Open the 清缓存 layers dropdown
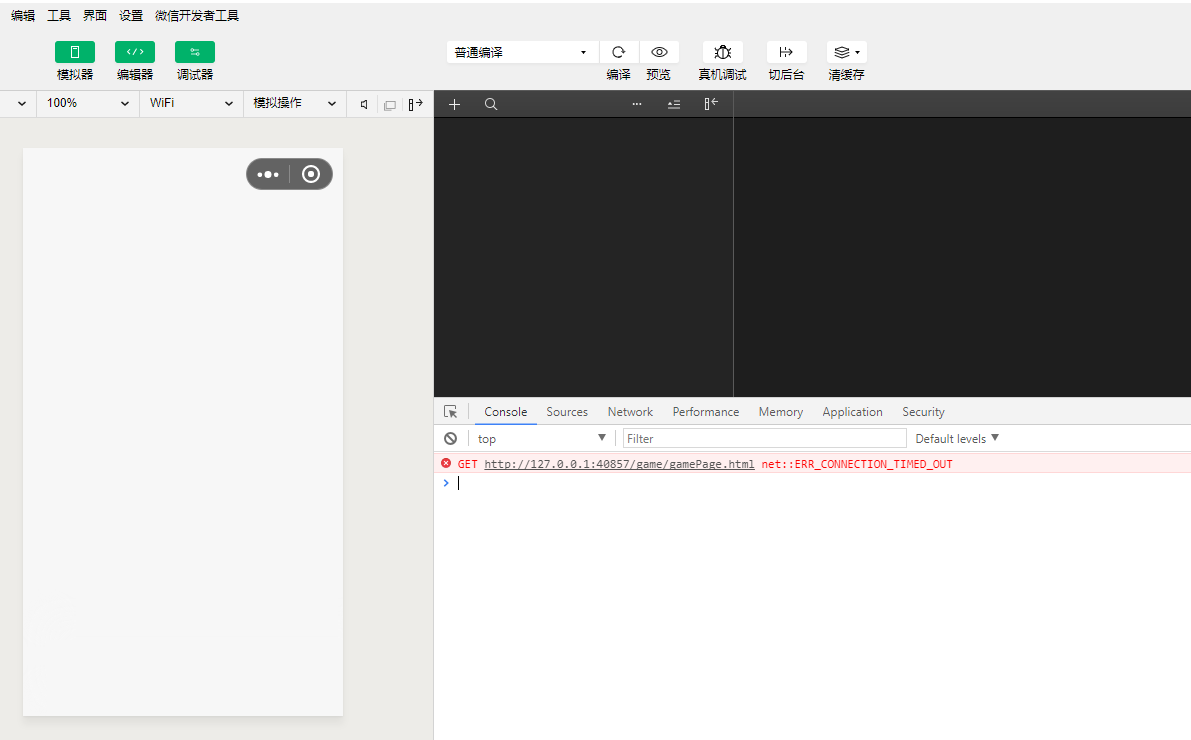 [846, 52]
